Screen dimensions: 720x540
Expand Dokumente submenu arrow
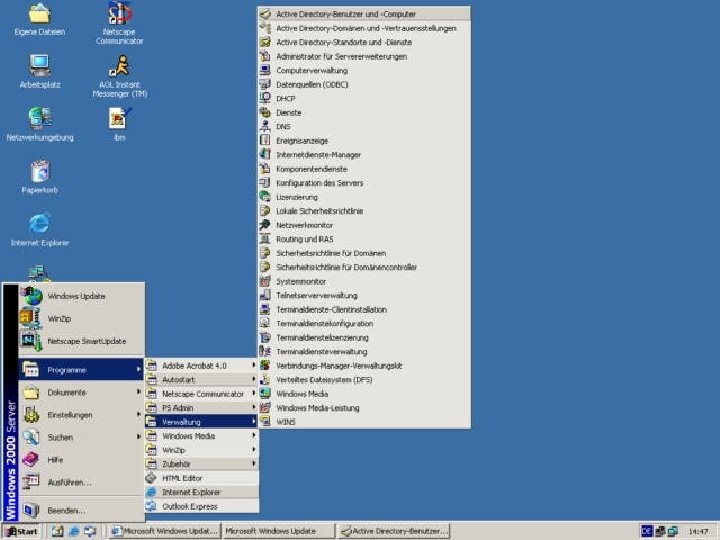pyautogui.click(x=138, y=392)
